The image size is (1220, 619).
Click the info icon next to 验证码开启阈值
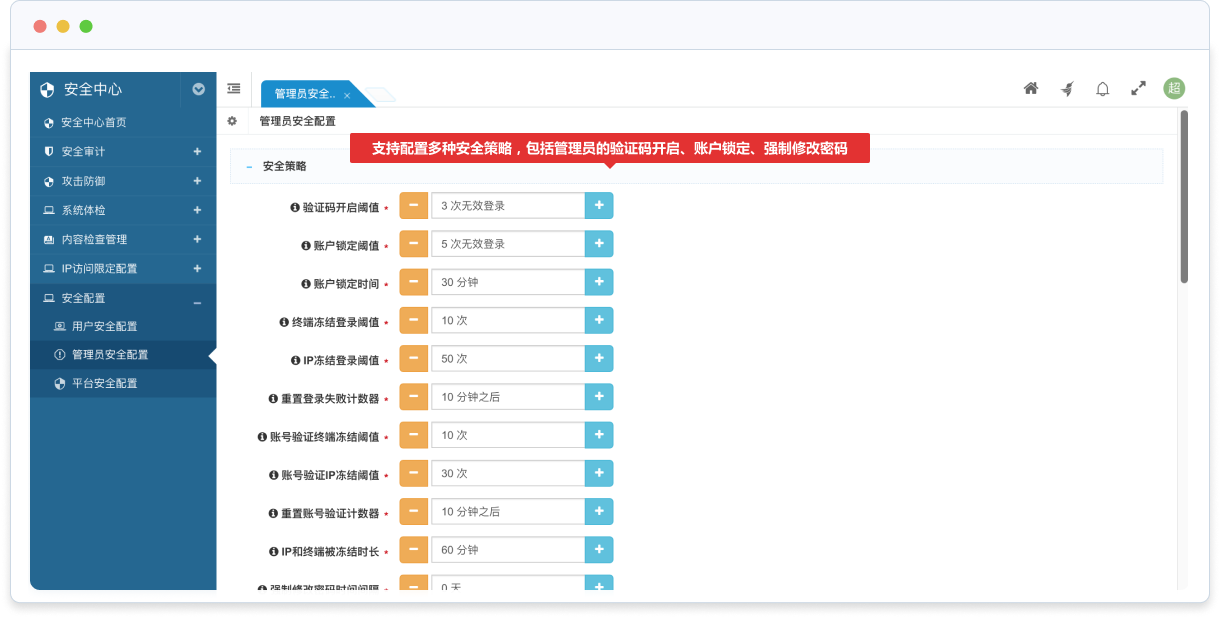(295, 207)
